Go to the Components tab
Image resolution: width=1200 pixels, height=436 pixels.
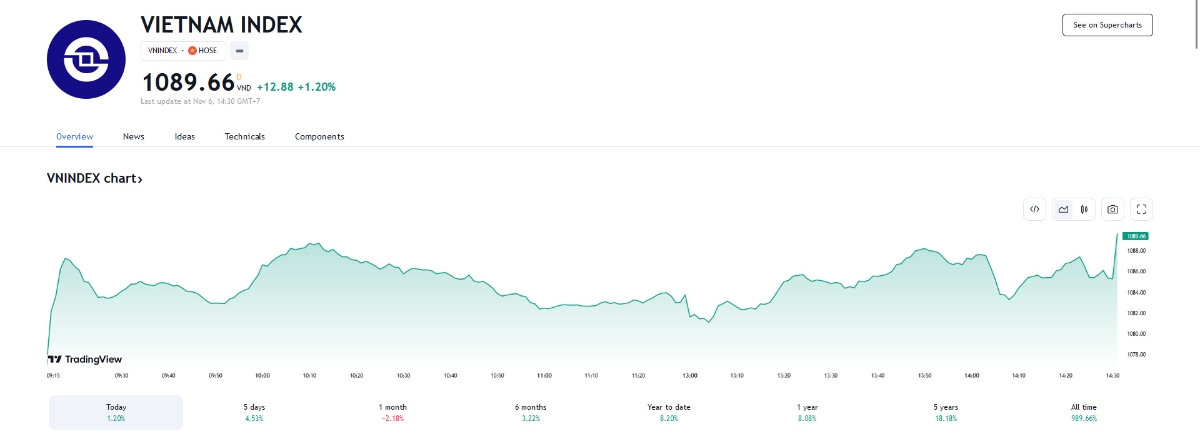(319, 136)
